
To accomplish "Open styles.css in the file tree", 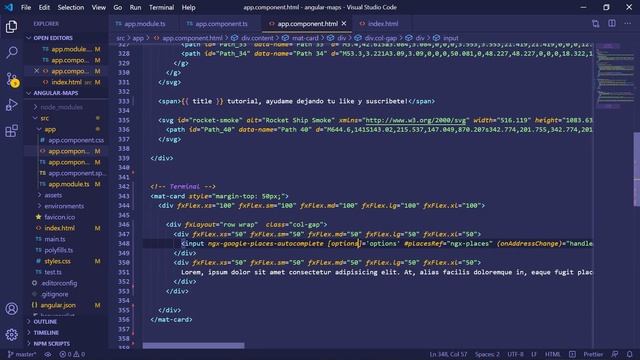I will [57, 261].
